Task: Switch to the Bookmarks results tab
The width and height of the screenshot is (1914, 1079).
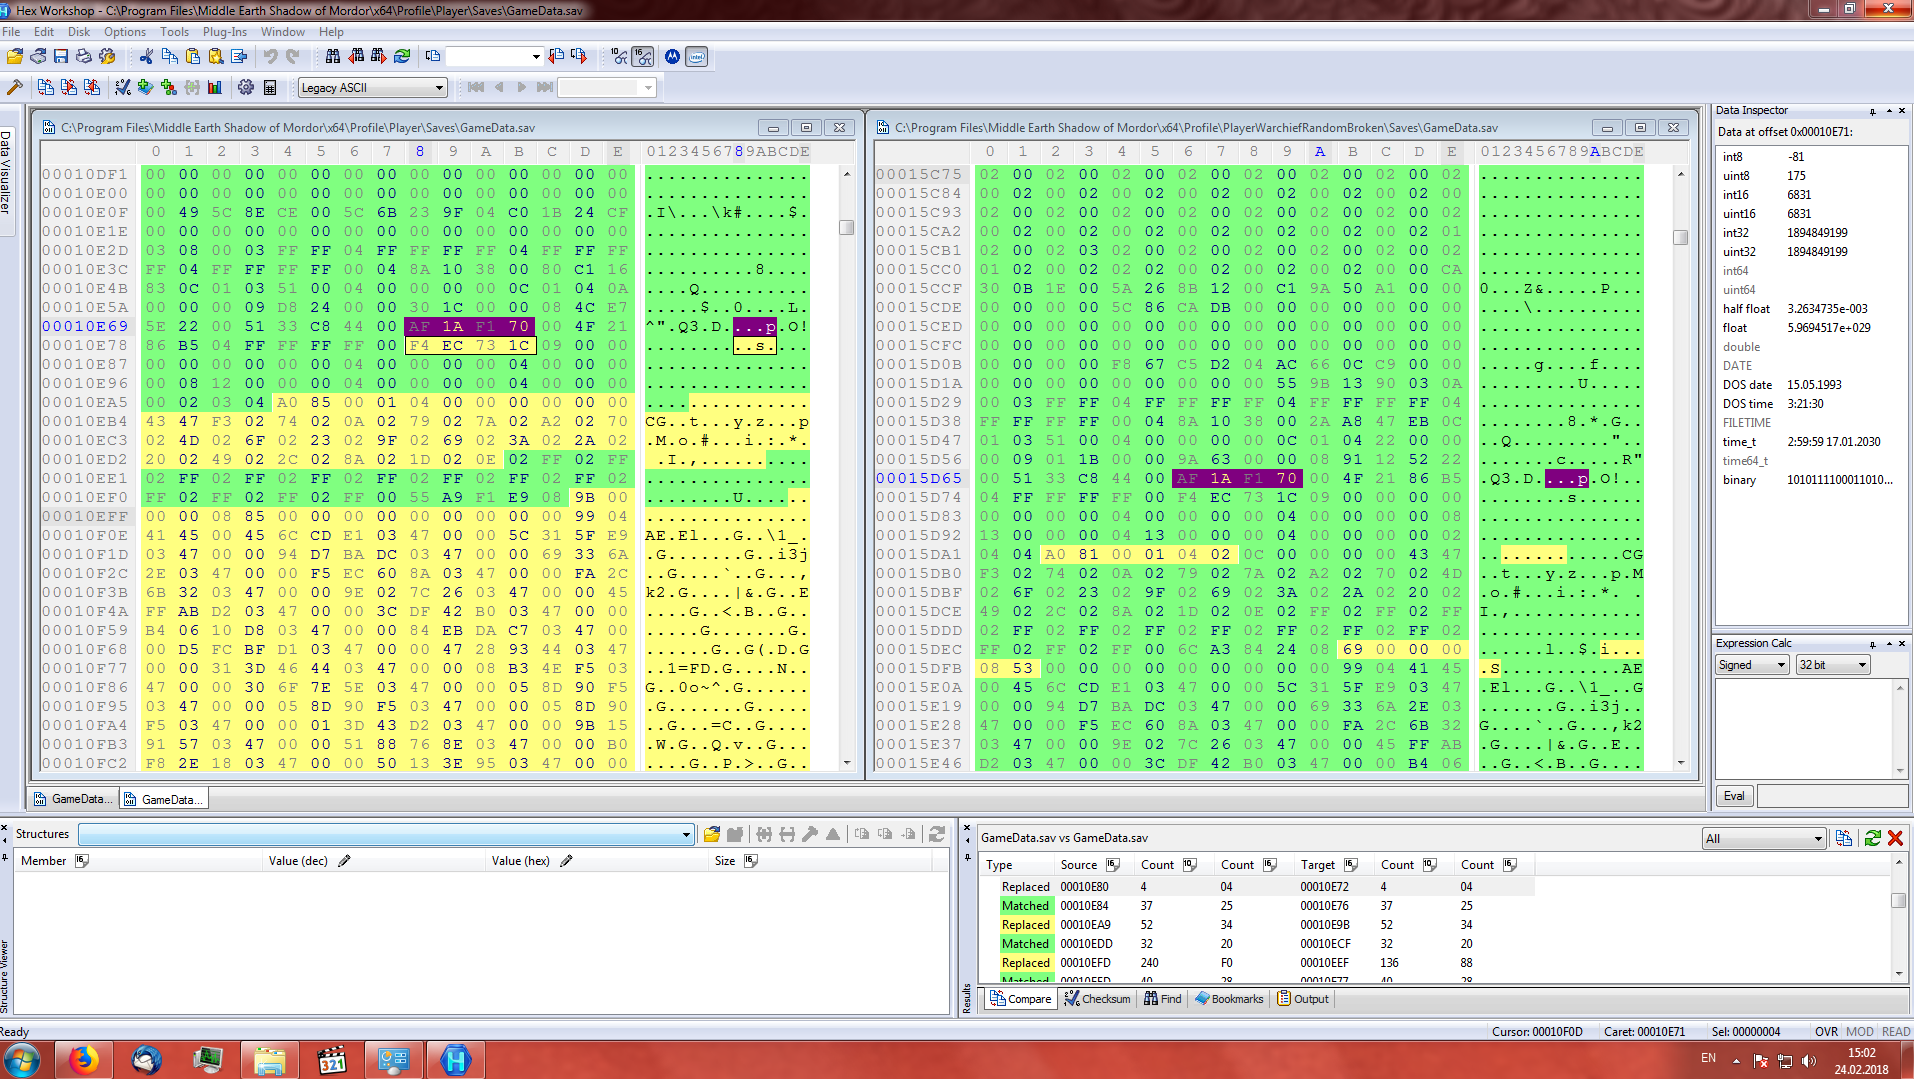Action: tap(1229, 999)
